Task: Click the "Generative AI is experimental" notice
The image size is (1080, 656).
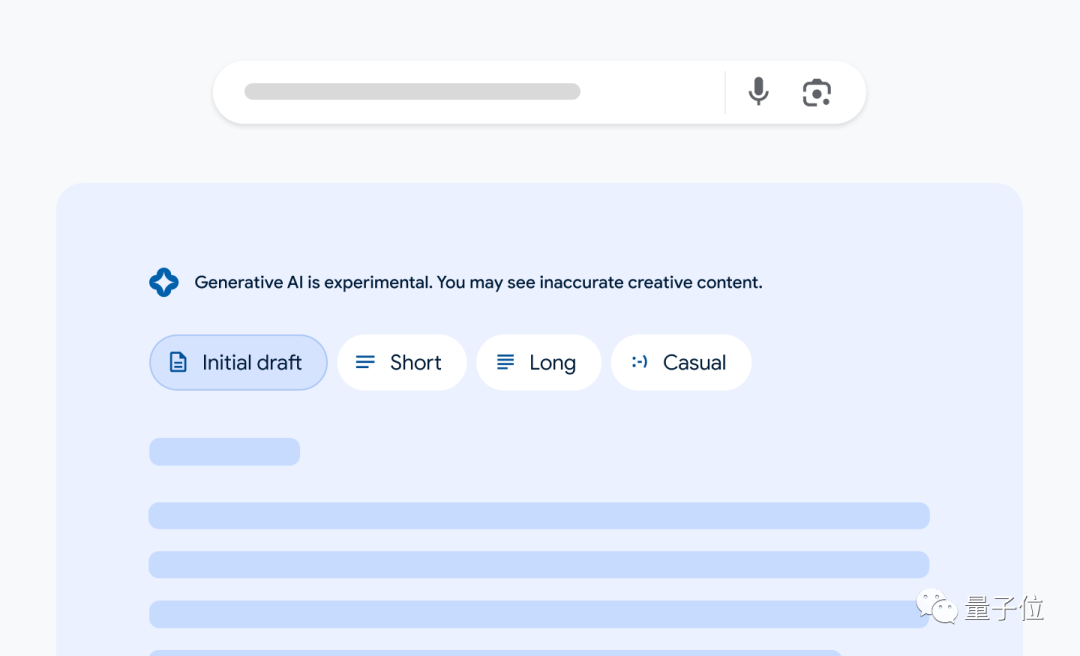Action: pyautogui.click(x=478, y=282)
